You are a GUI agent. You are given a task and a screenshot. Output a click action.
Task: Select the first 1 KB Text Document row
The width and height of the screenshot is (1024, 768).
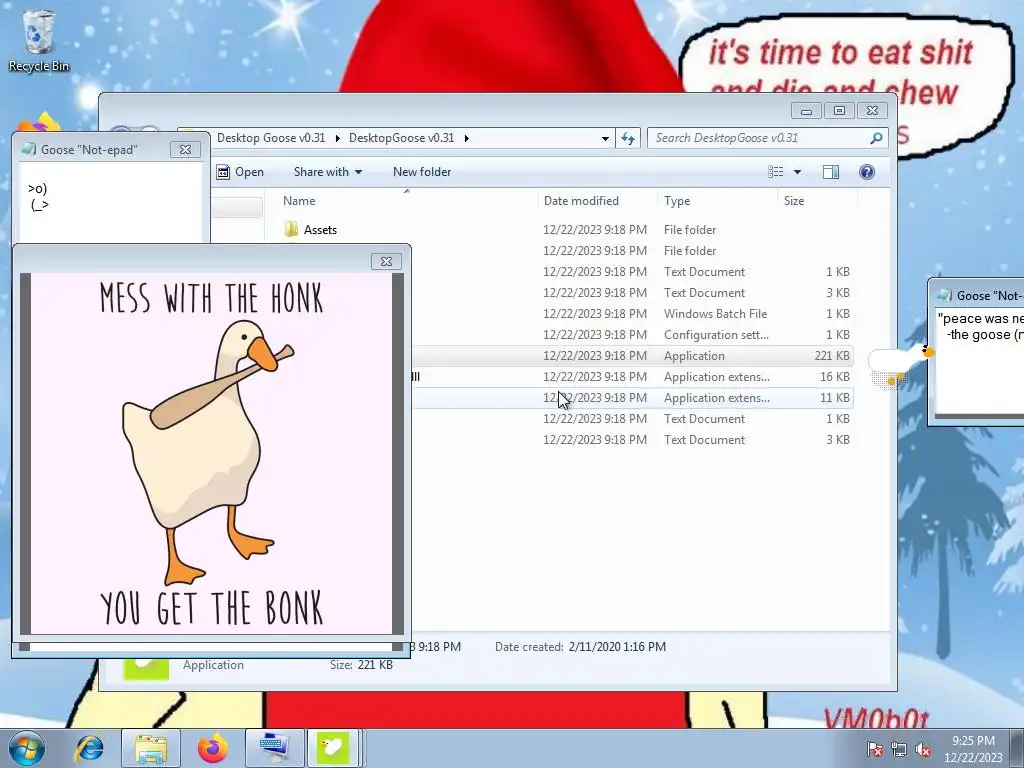click(x=631, y=272)
